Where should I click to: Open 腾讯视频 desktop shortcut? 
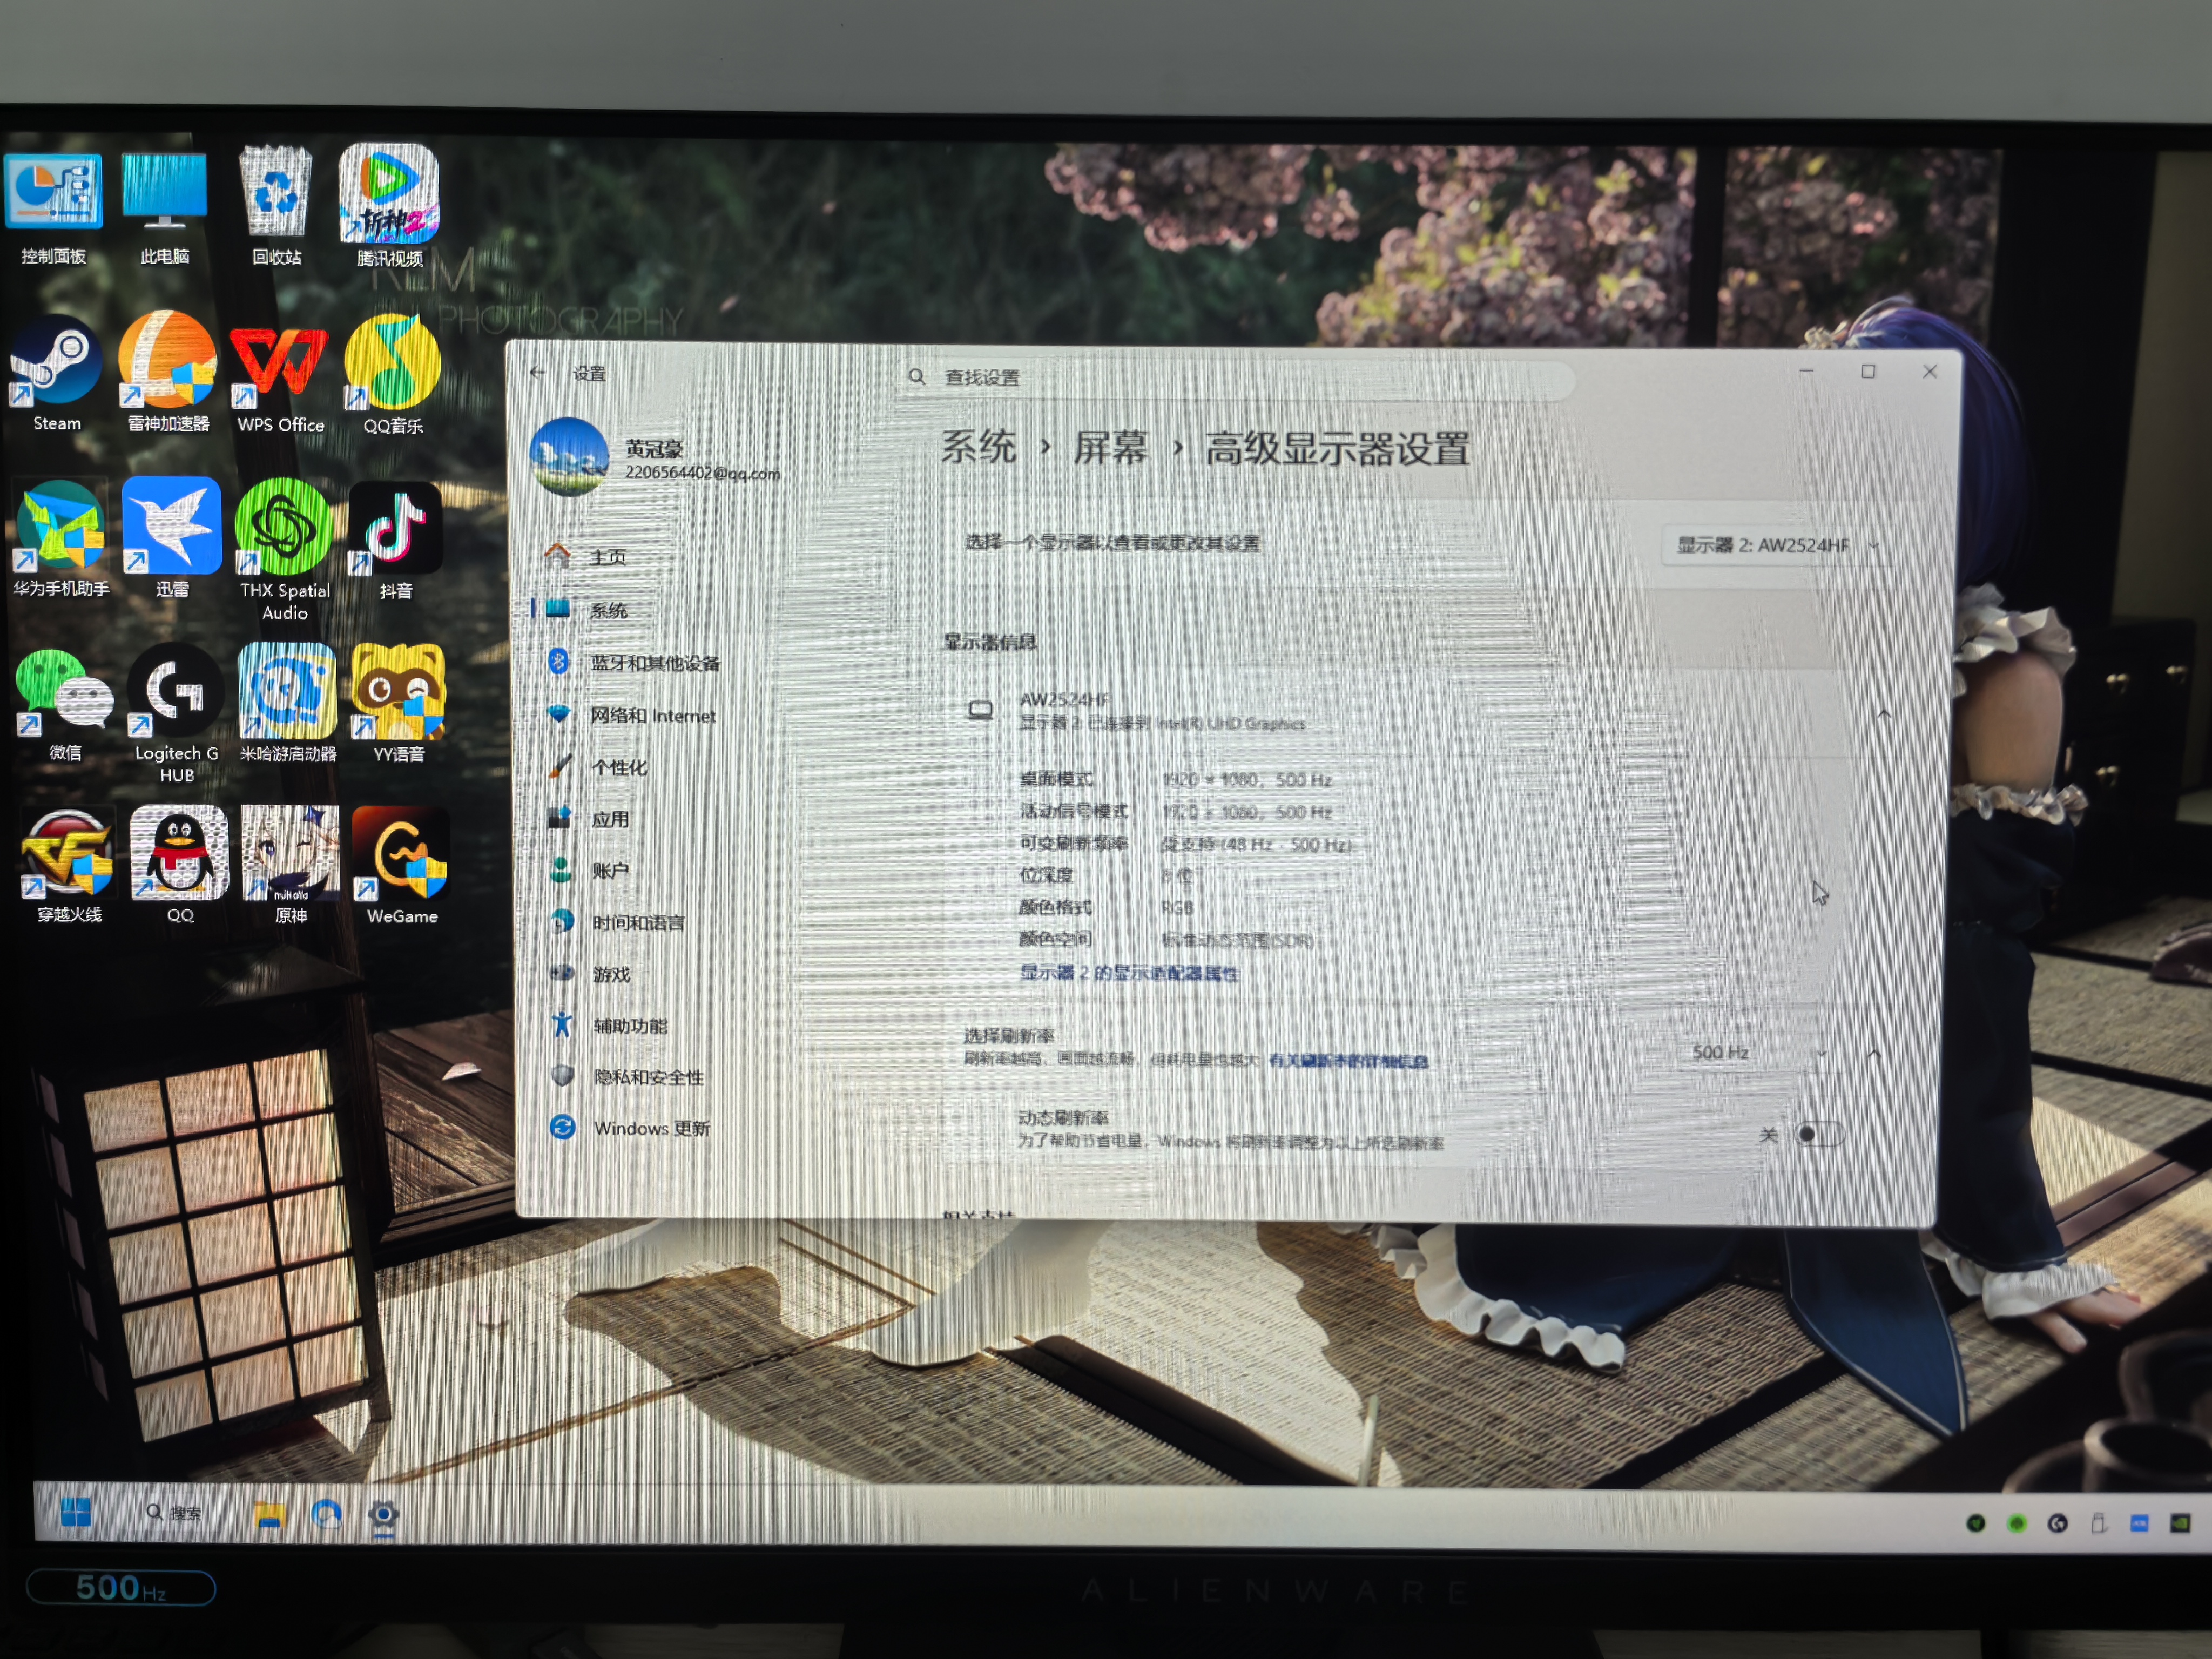[389, 206]
